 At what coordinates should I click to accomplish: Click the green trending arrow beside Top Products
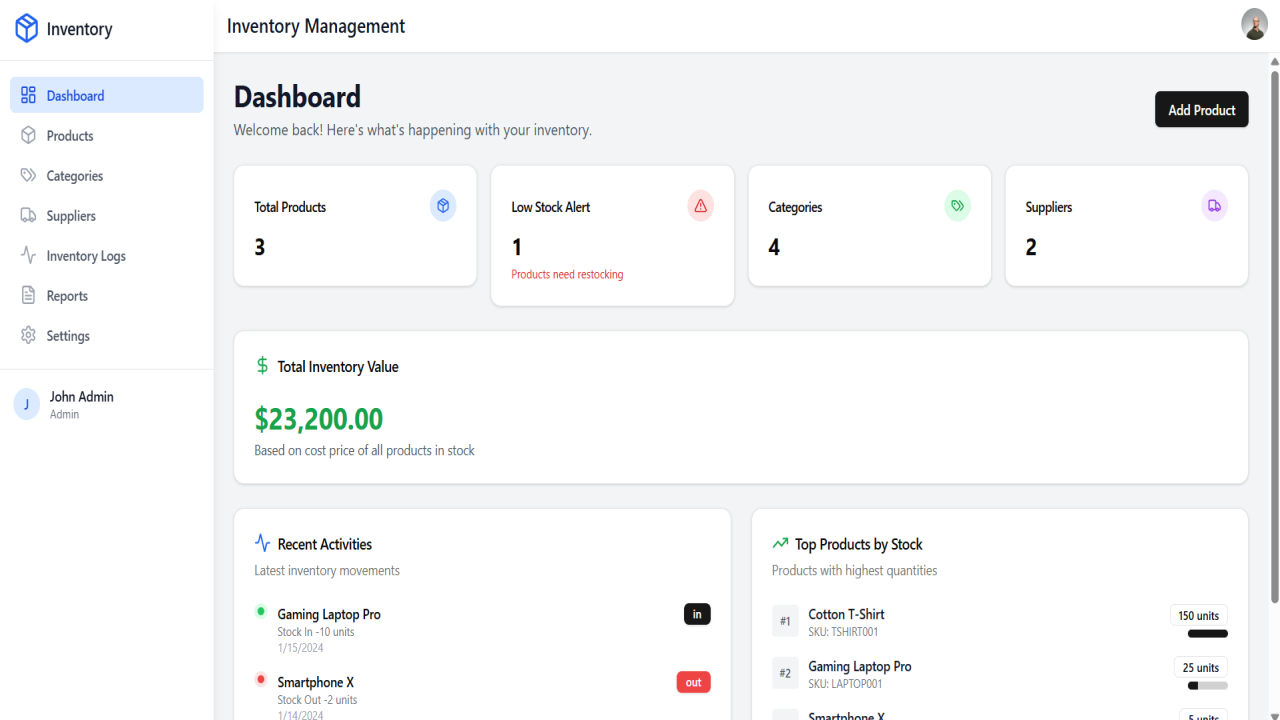click(780, 543)
